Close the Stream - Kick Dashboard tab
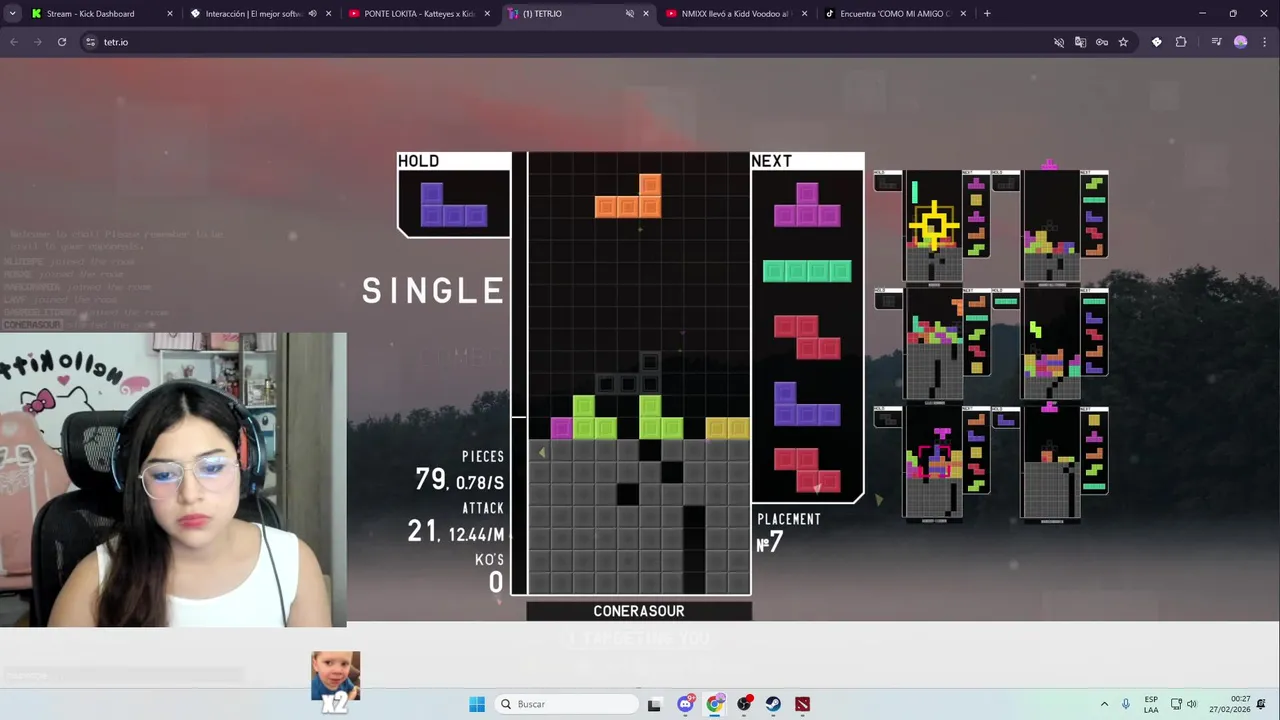Image resolution: width=1280 pixels, height=720 pixels. coord(170,14)
